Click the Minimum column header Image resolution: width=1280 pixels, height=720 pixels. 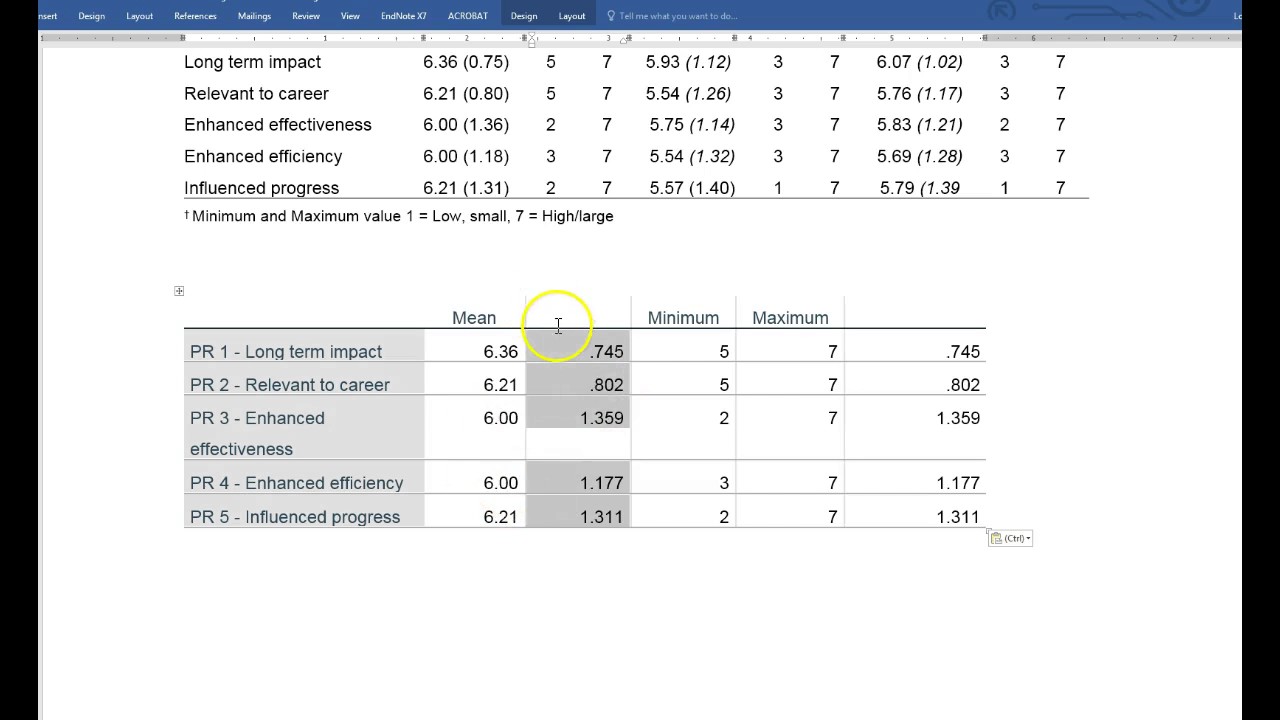[x=683, y=318]
